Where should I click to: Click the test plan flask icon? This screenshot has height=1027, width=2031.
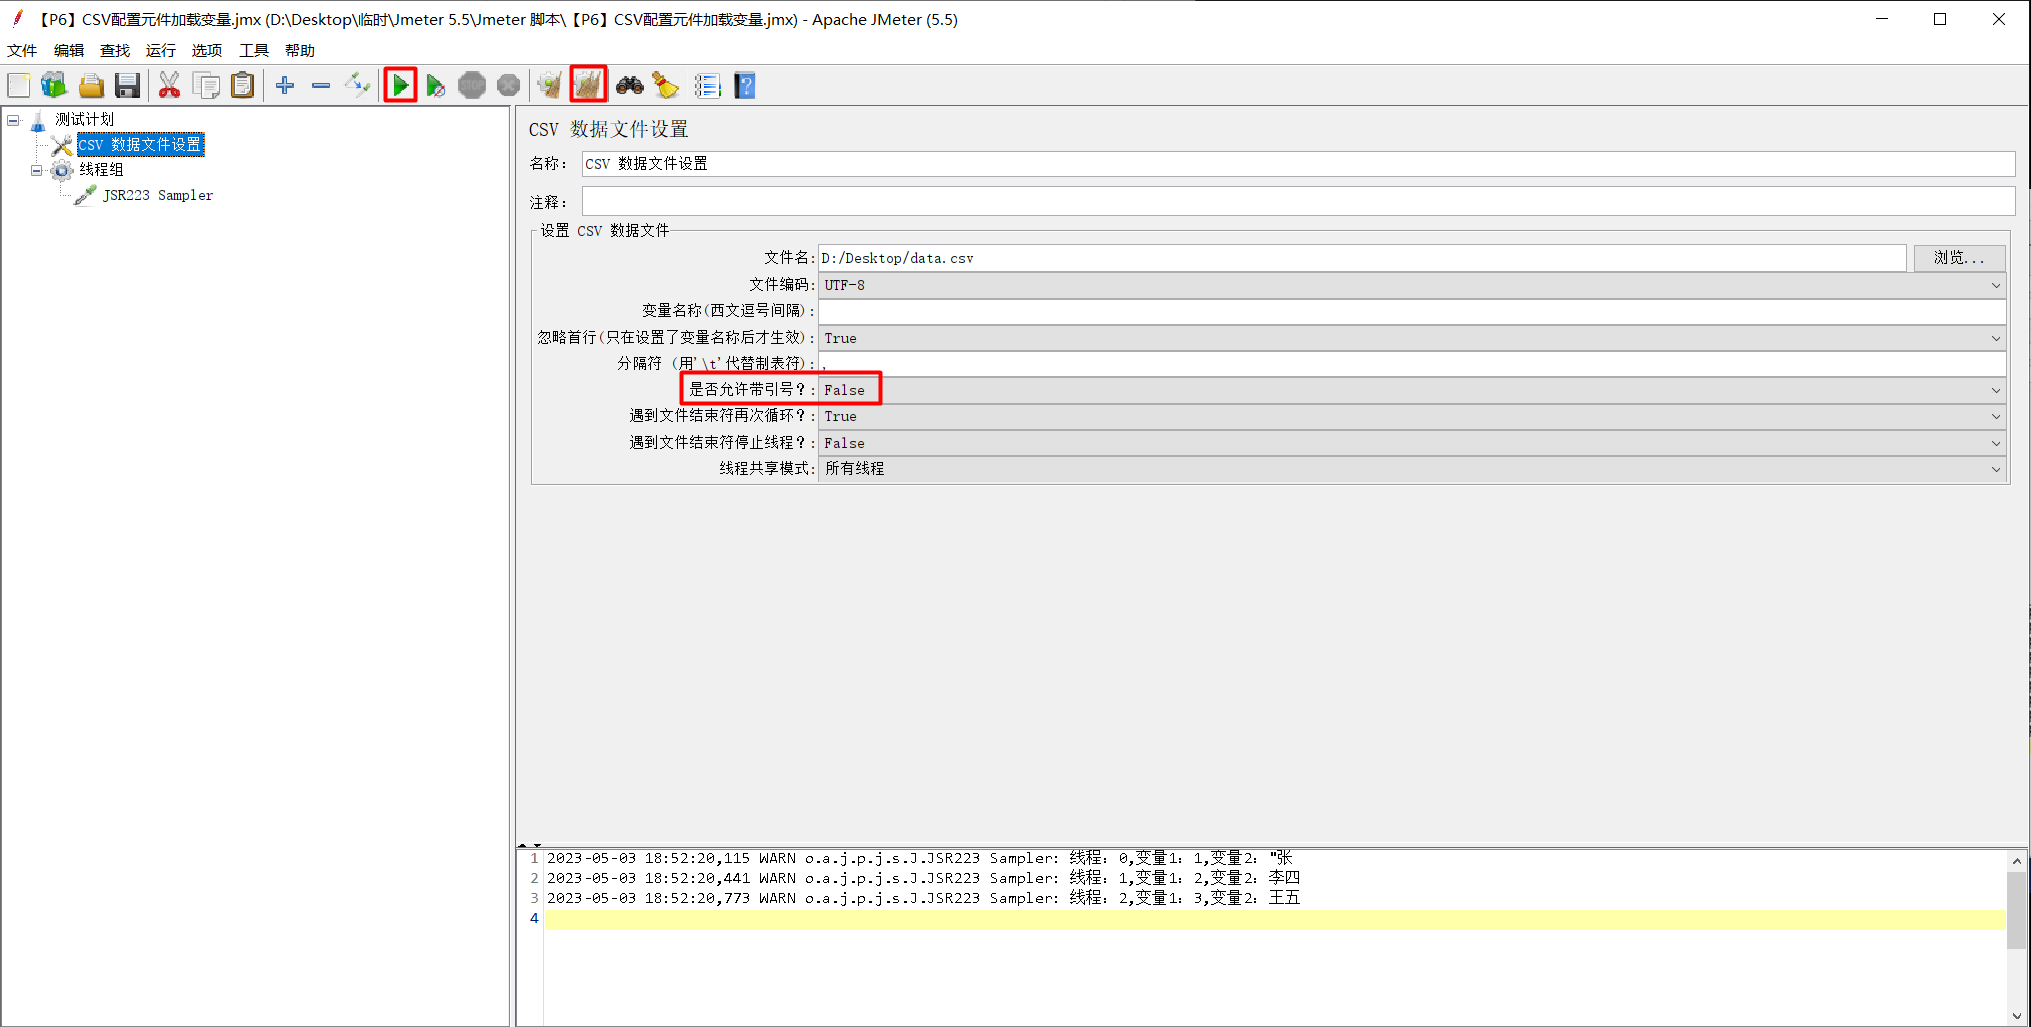[x=38, y=121]
